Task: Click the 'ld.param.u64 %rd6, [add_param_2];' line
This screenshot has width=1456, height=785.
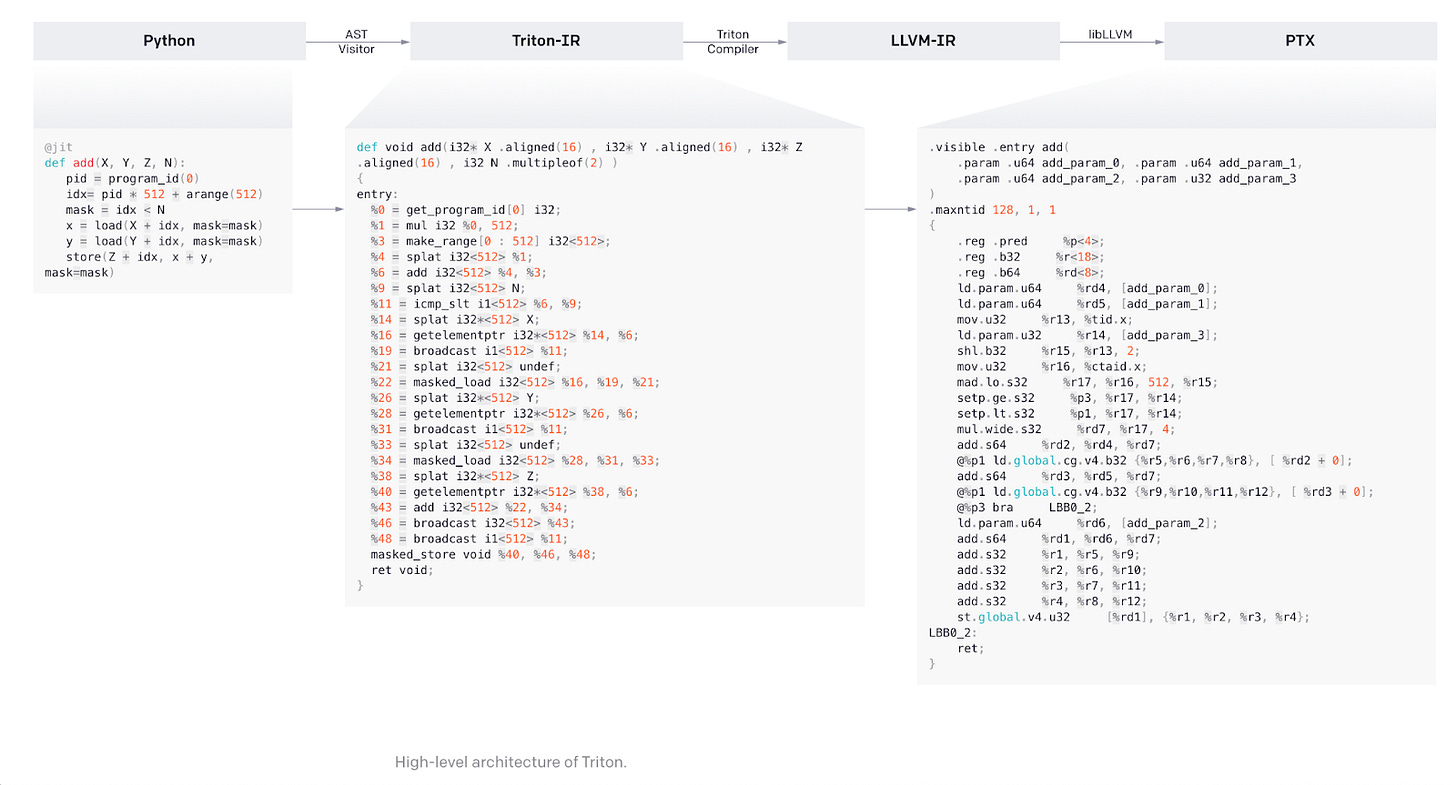Action: [1088, 523]
